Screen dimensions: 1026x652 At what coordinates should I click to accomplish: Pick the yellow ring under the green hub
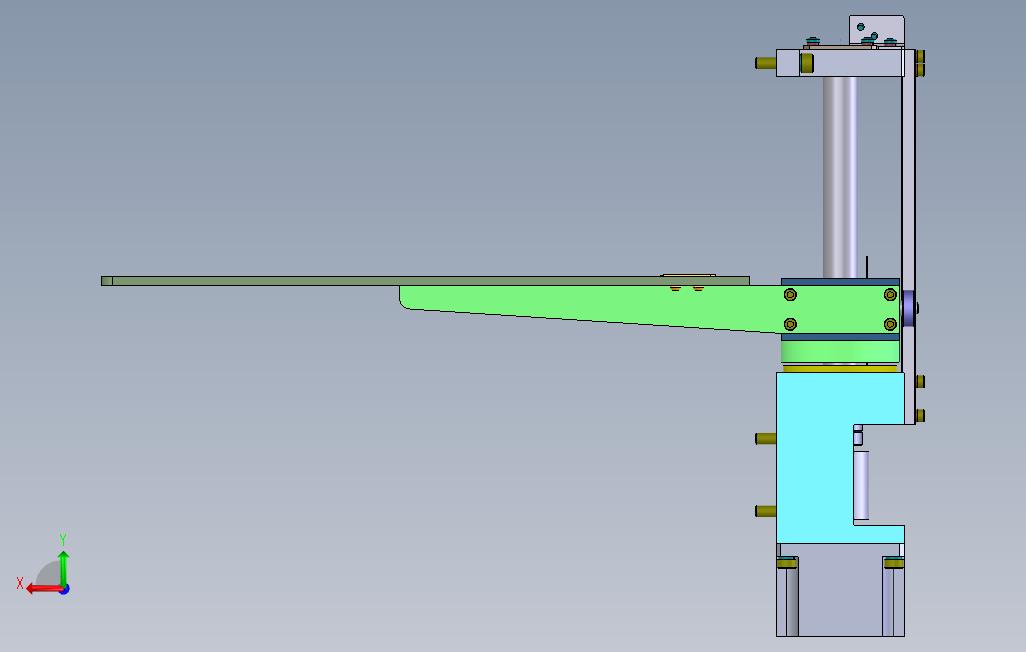pos(840,369)
